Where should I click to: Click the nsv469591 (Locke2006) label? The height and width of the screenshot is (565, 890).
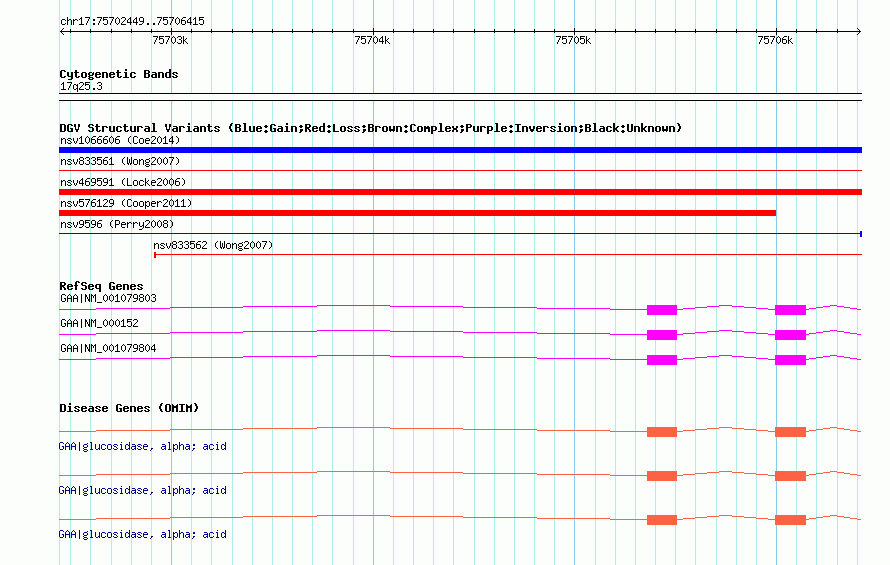tap(123, 182)
